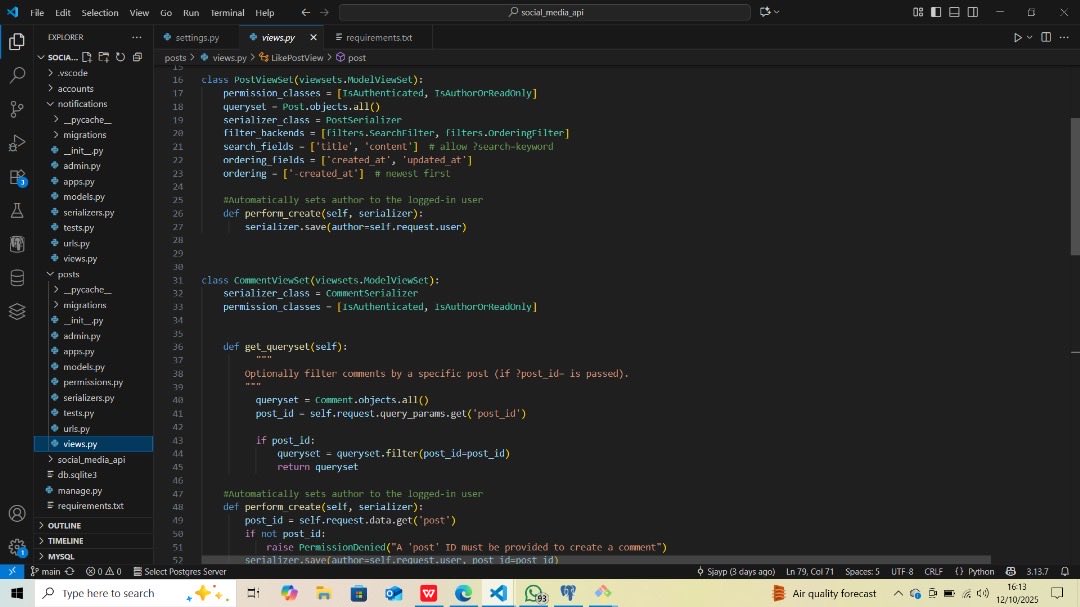Go forward using the navigation arrow
The image size is (1080, 607).
click(324, 12)
